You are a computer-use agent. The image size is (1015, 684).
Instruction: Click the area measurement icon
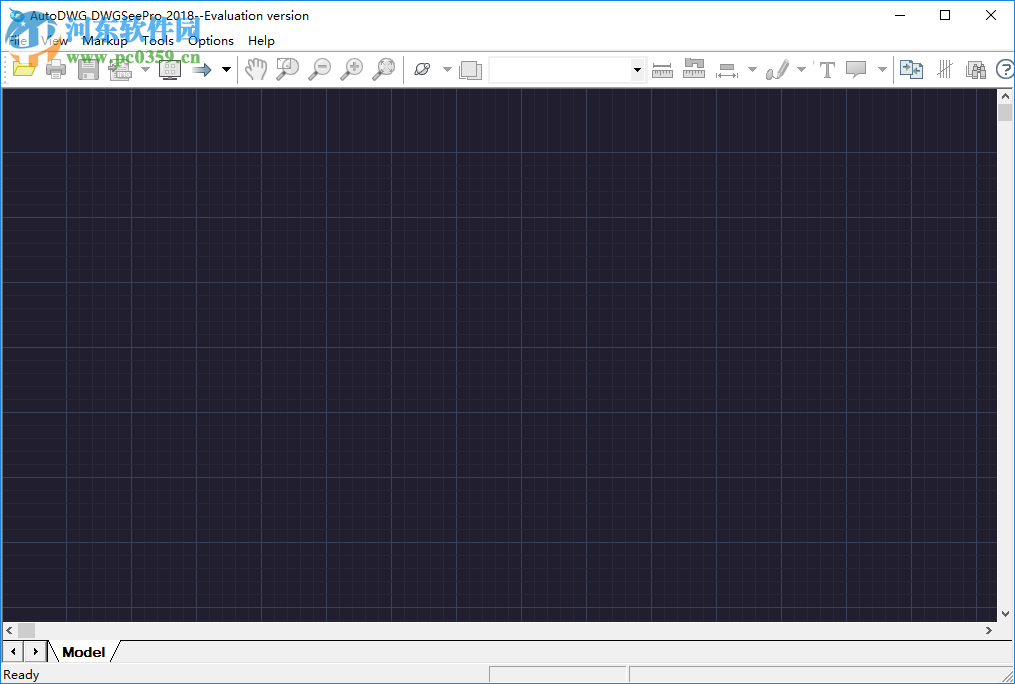click(x=694, y=70)
